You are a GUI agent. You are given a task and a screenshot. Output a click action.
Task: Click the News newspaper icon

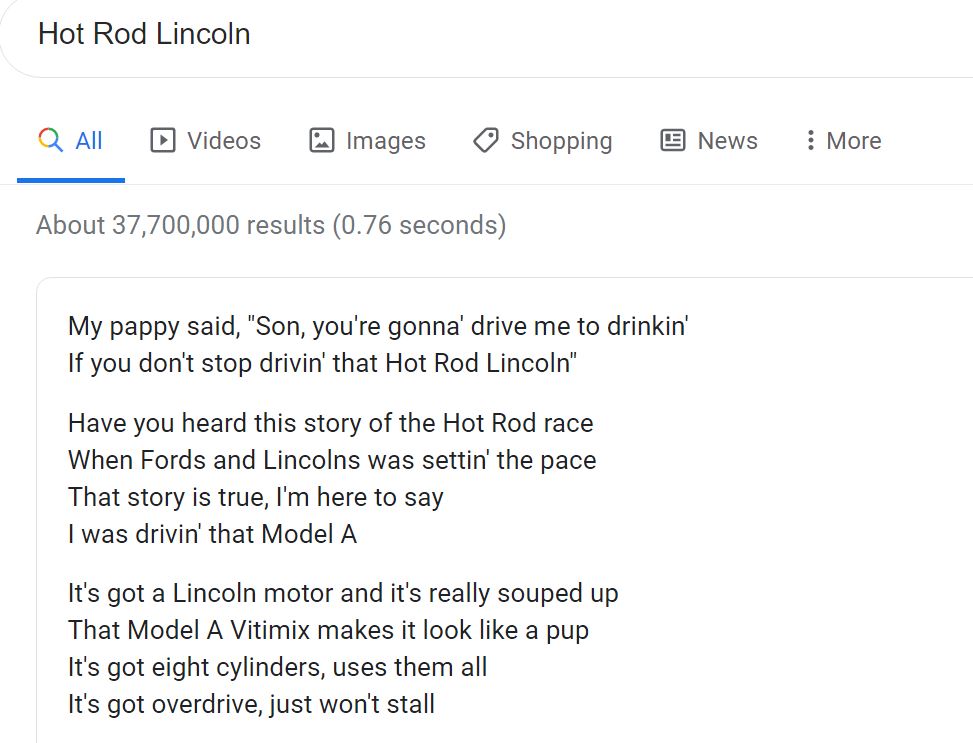click(673, 140)
